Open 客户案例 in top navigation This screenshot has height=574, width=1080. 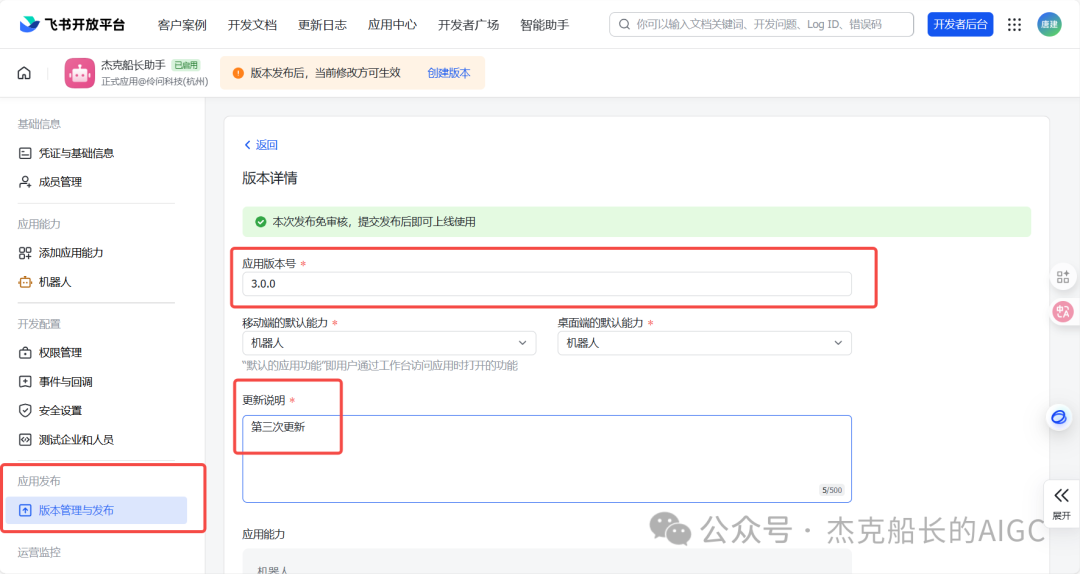coord(182,25)
